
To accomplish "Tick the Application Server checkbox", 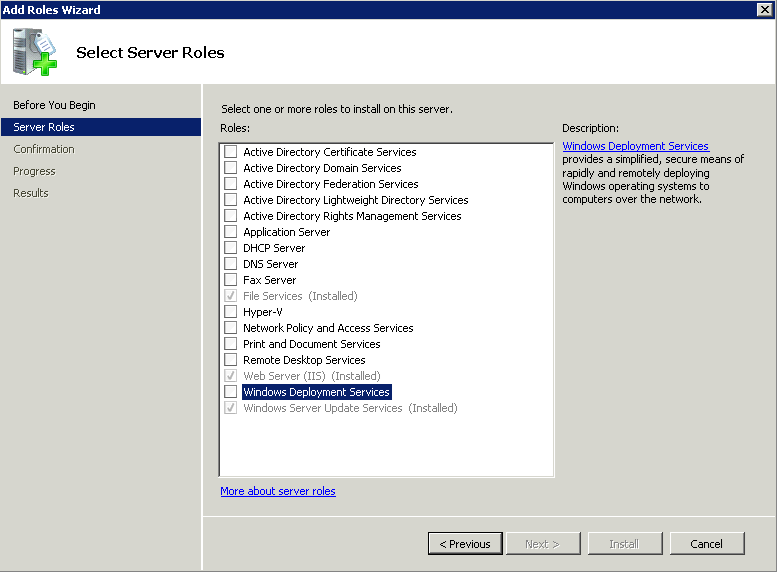I will [230, 231].
